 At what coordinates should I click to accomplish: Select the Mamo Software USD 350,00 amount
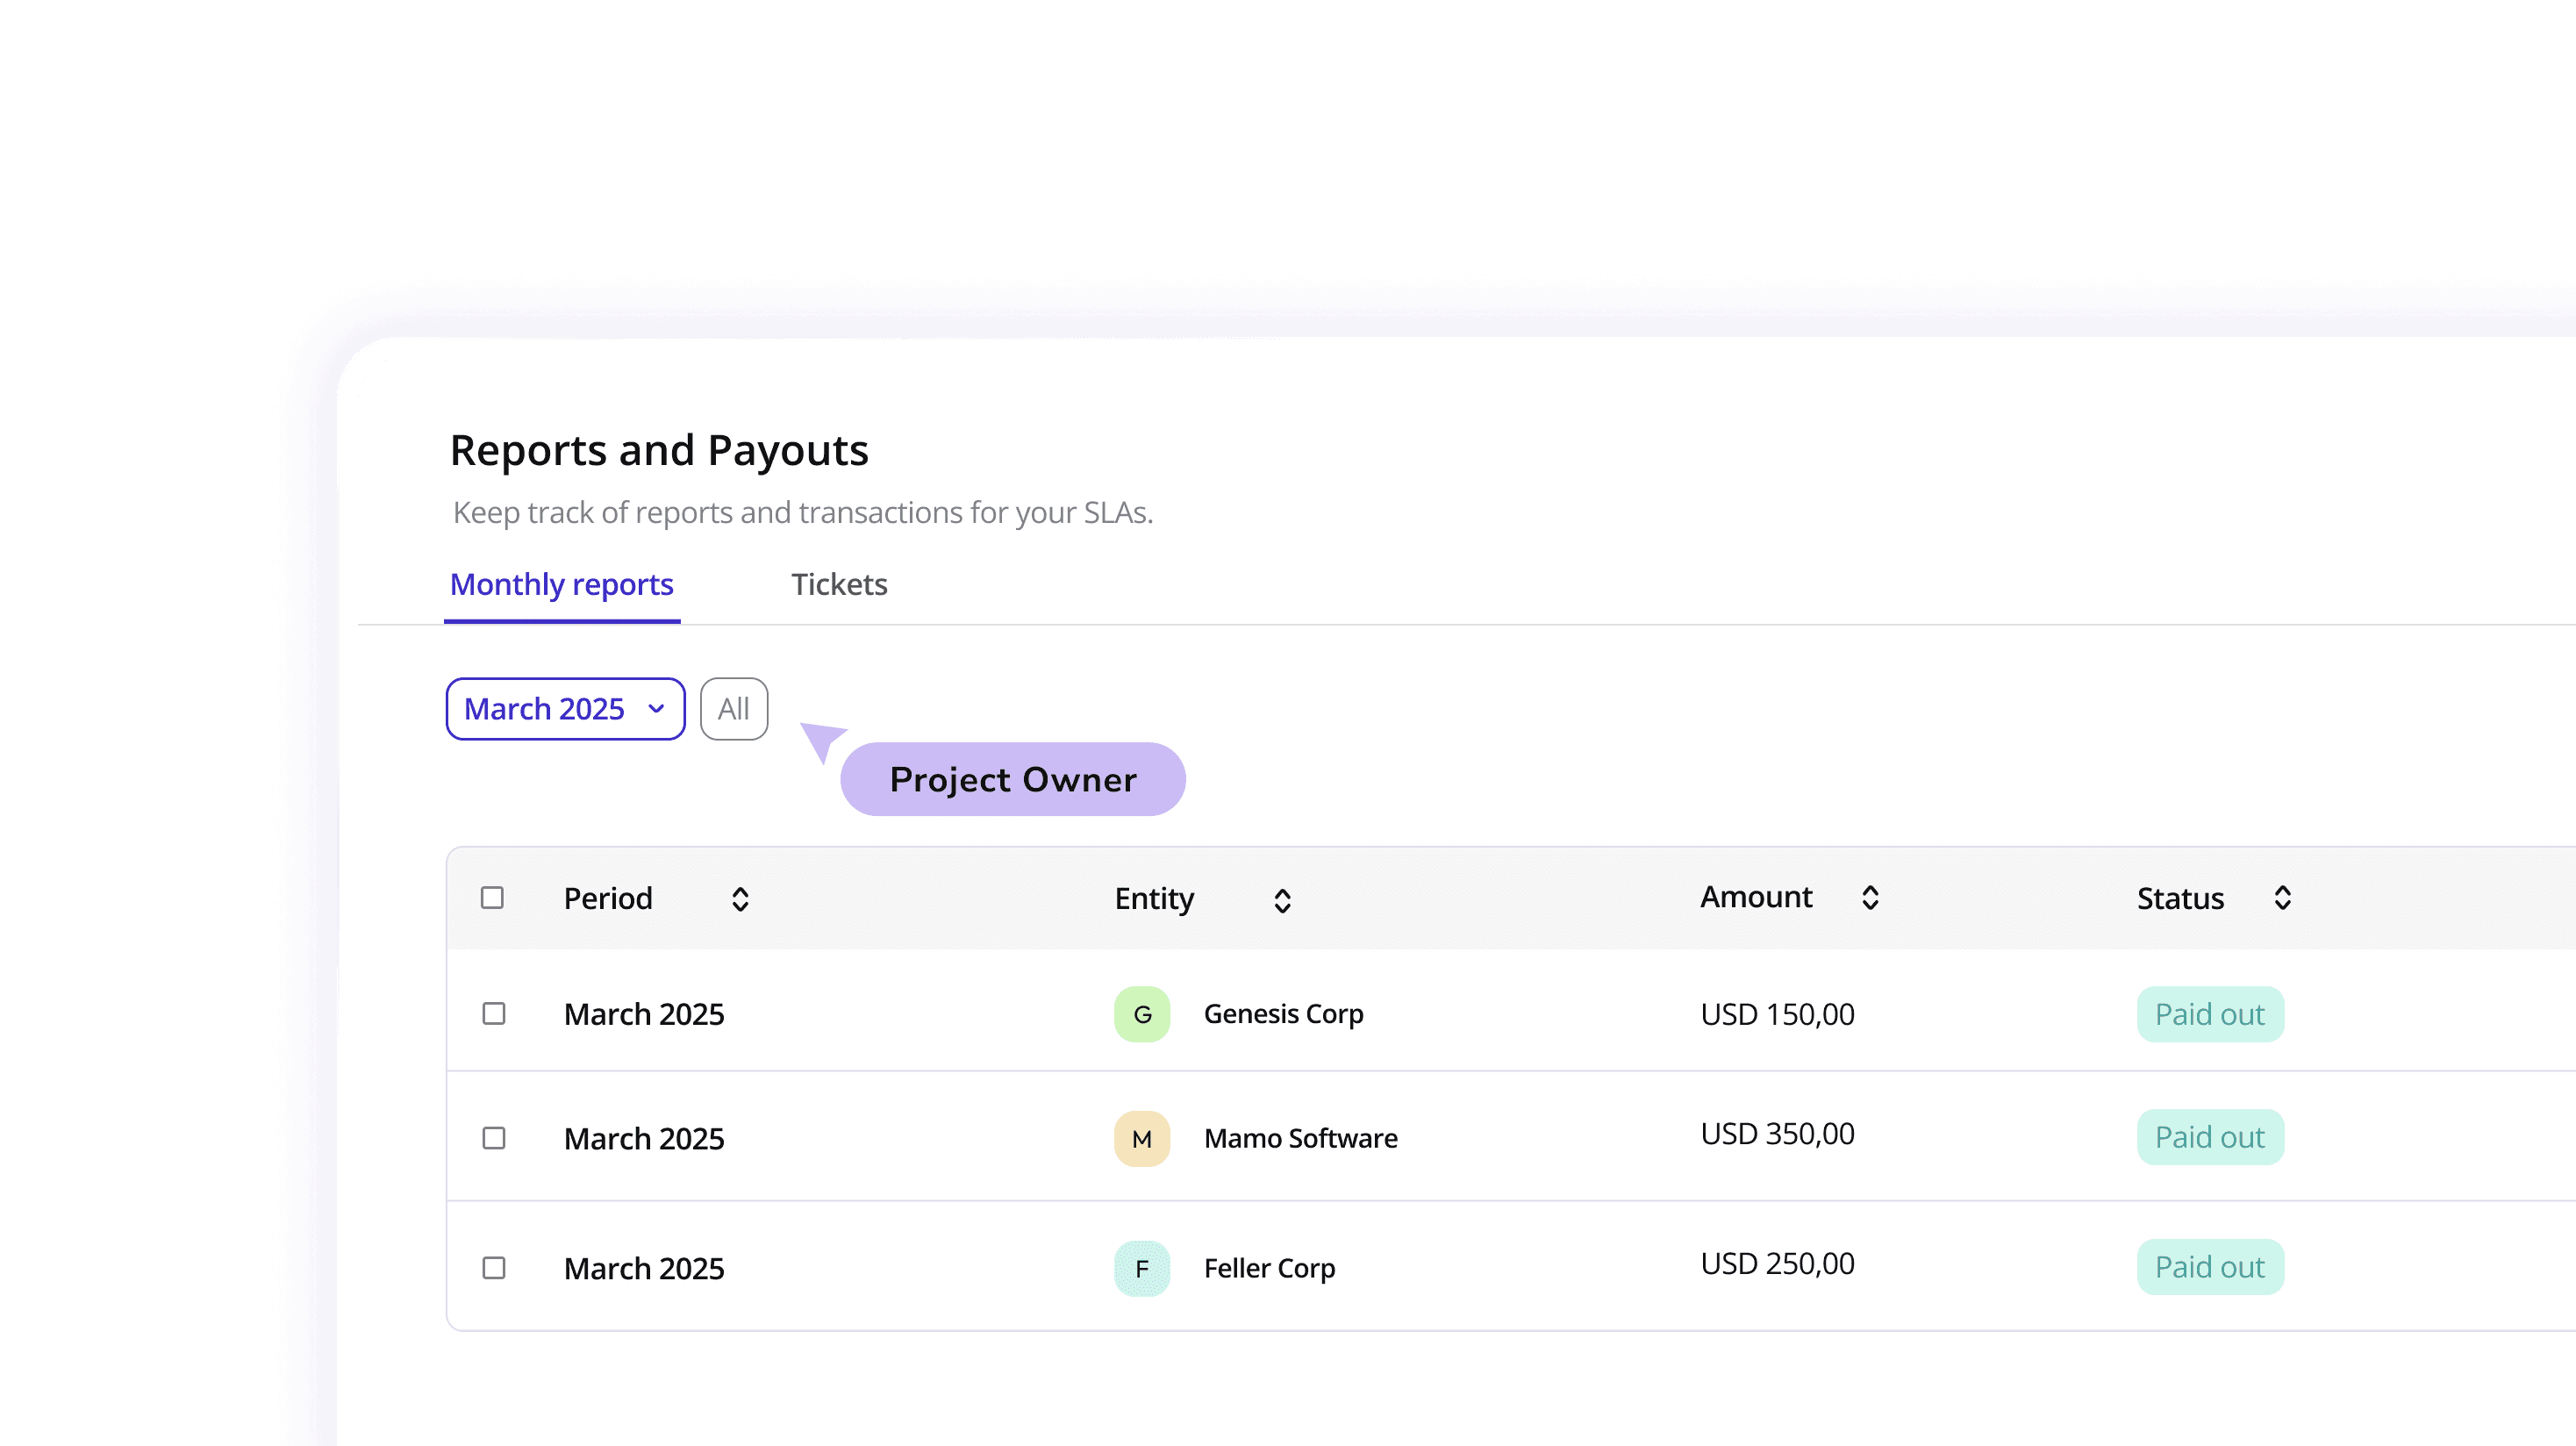[x=1777, y=1134]
